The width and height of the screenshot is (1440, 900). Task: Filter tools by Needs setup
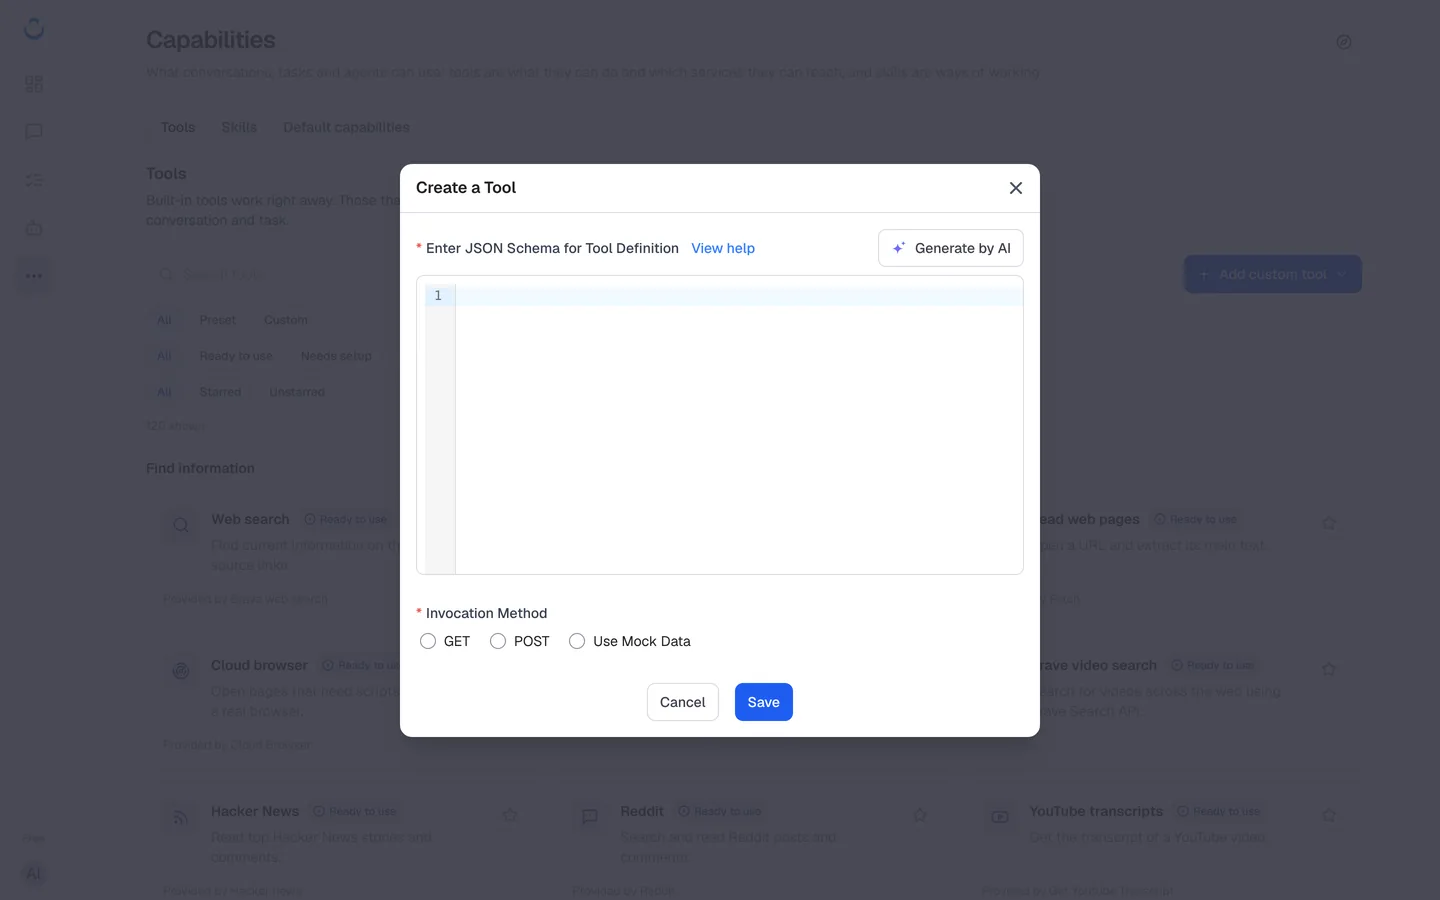click(336, 356)
